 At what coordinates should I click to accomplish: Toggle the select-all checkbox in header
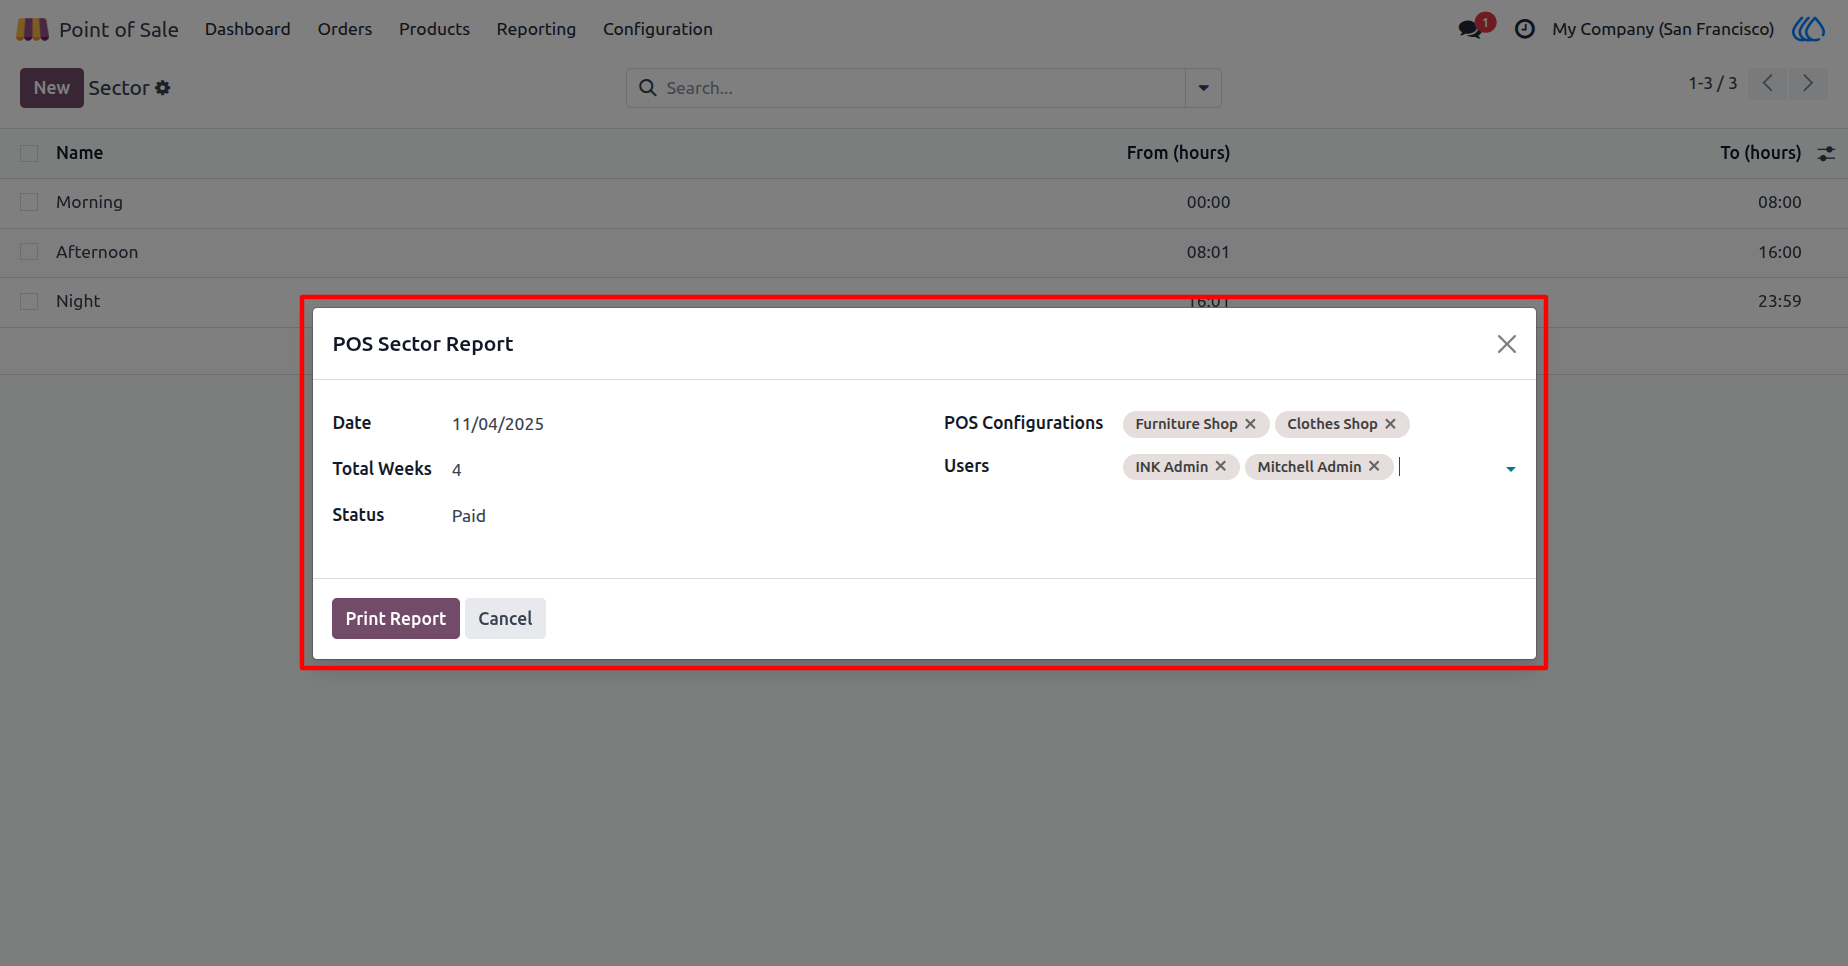click(x=29, y=153)
